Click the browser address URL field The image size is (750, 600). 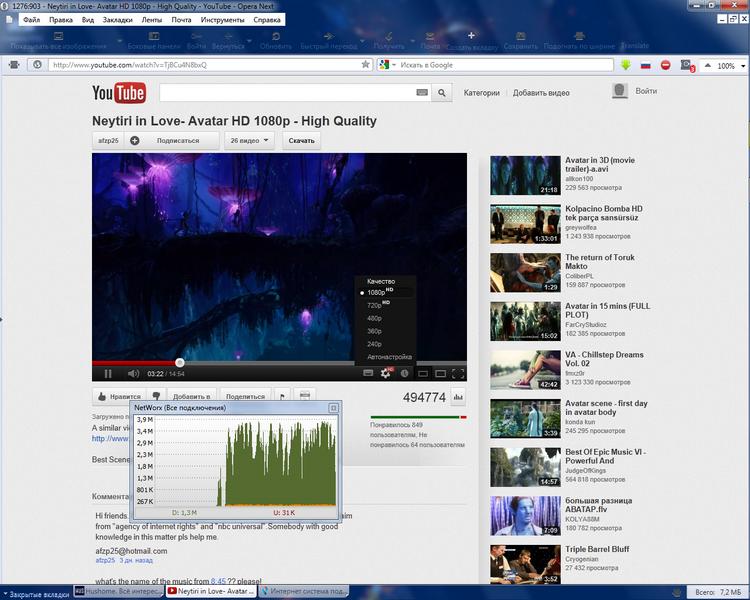coord(204,65)
